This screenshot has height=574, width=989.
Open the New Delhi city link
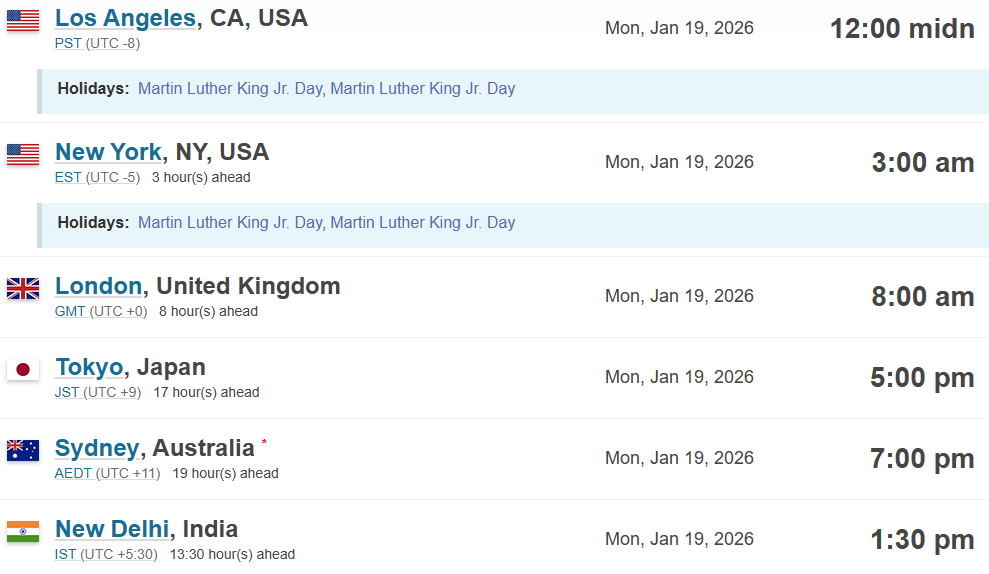[x=112, y=529]
